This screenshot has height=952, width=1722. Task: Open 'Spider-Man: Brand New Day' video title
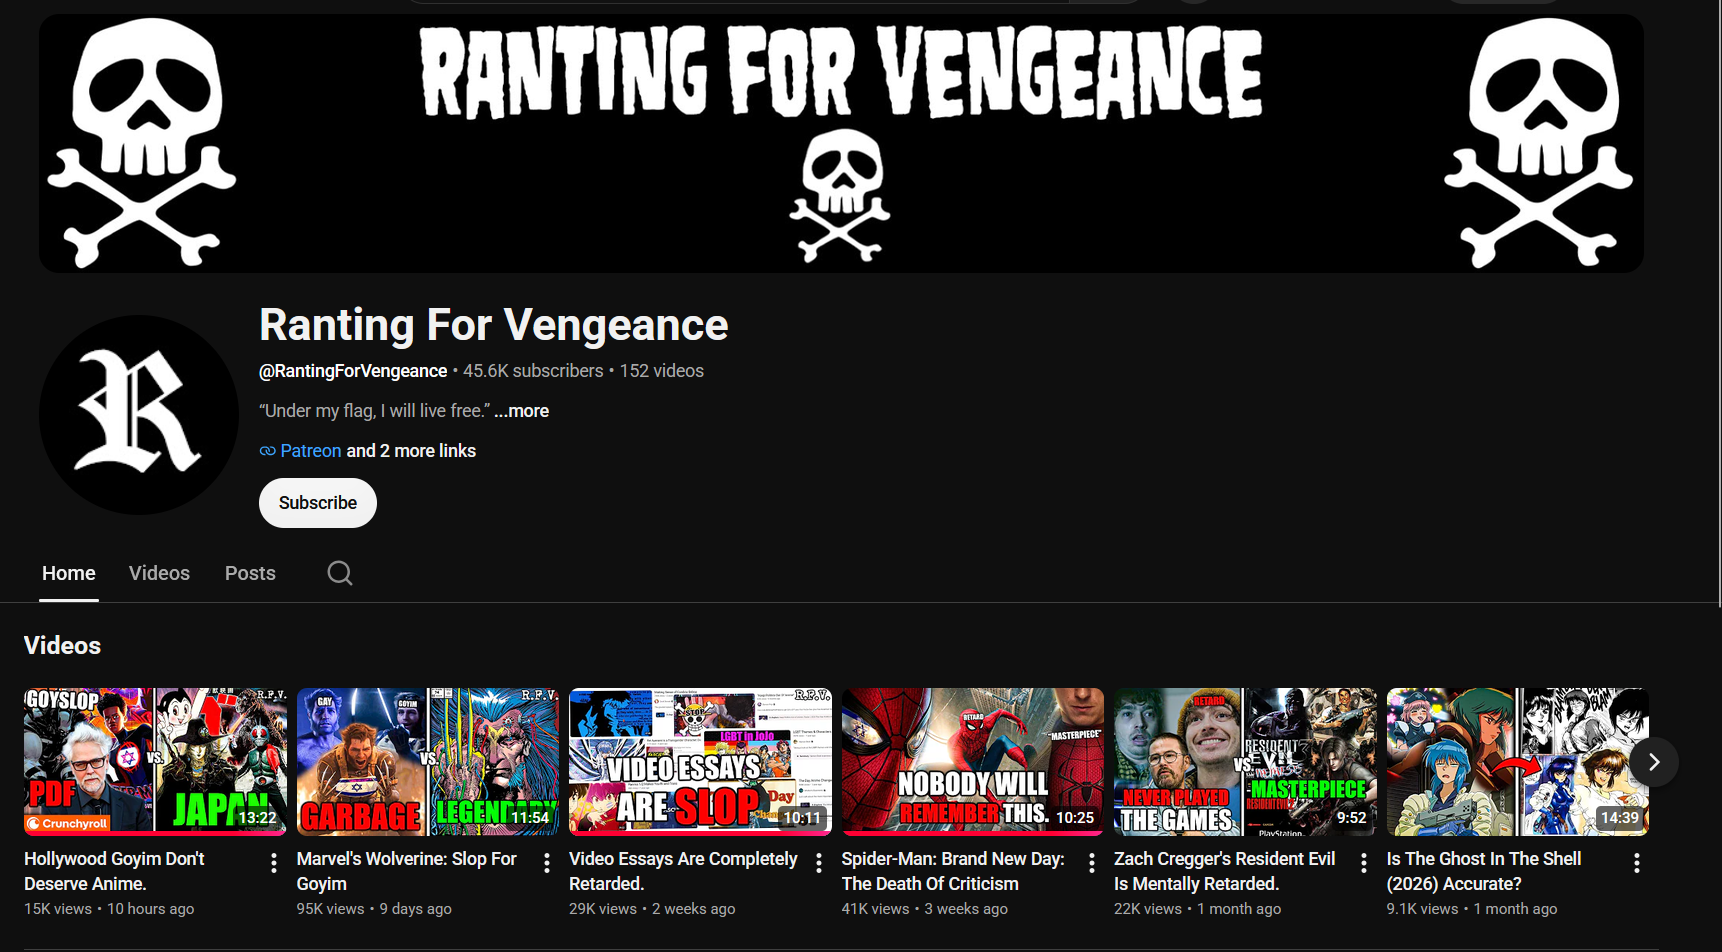(x=953, y=871)
